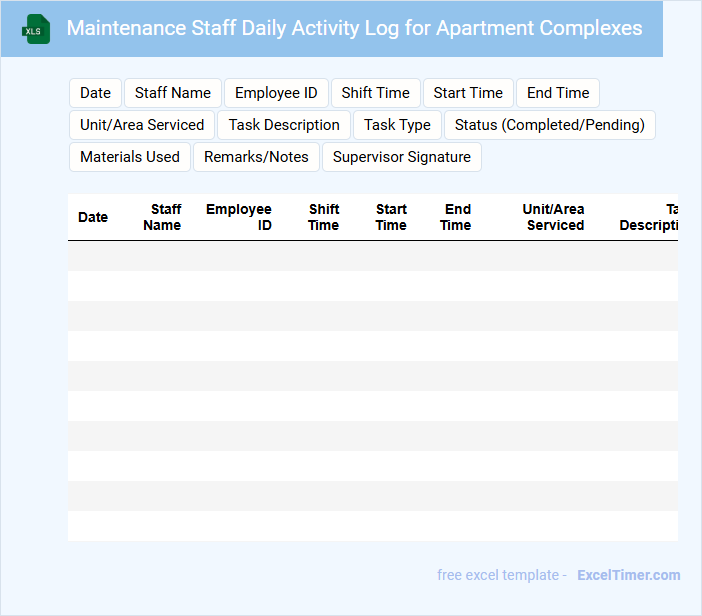Click the Maintenance Staff Daily Activity Log title
702x616 pixels.
pos(354,28)
